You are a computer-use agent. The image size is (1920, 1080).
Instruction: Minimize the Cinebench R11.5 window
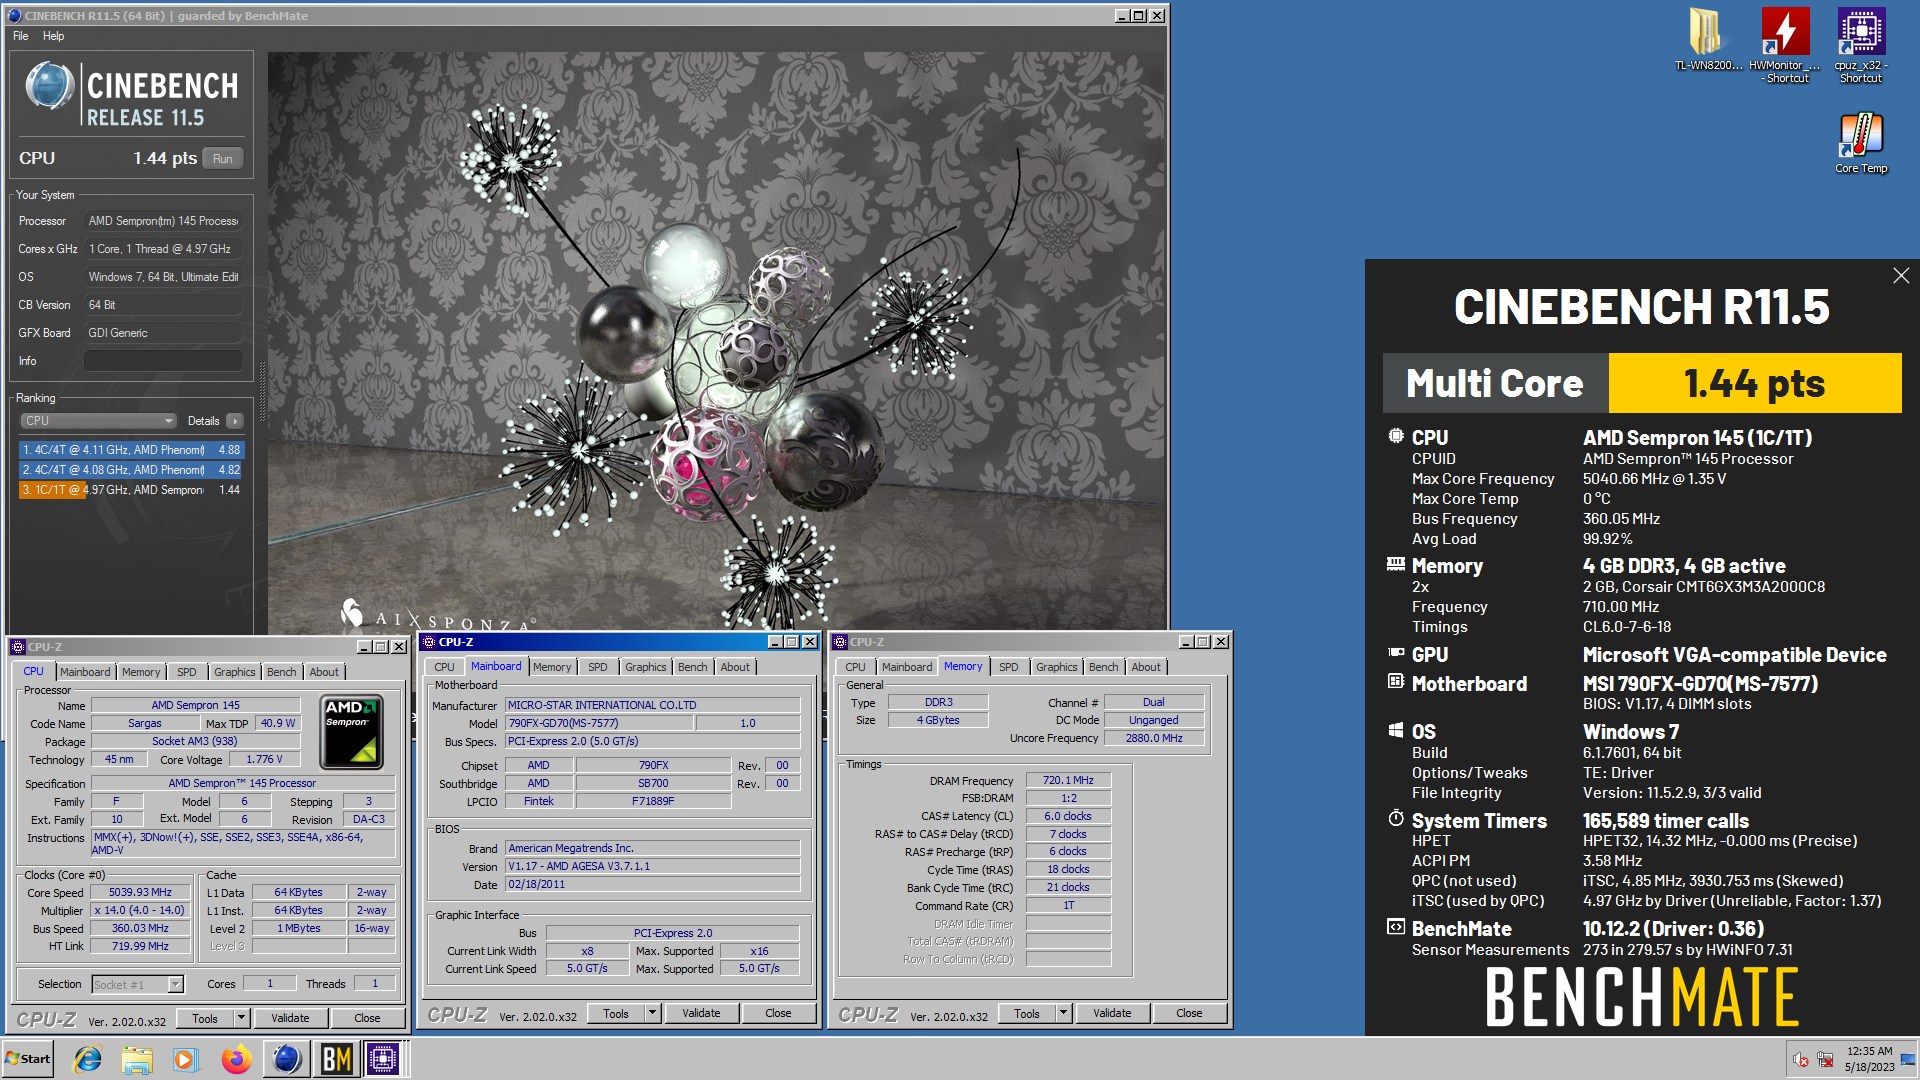(x=1122, y=16)
